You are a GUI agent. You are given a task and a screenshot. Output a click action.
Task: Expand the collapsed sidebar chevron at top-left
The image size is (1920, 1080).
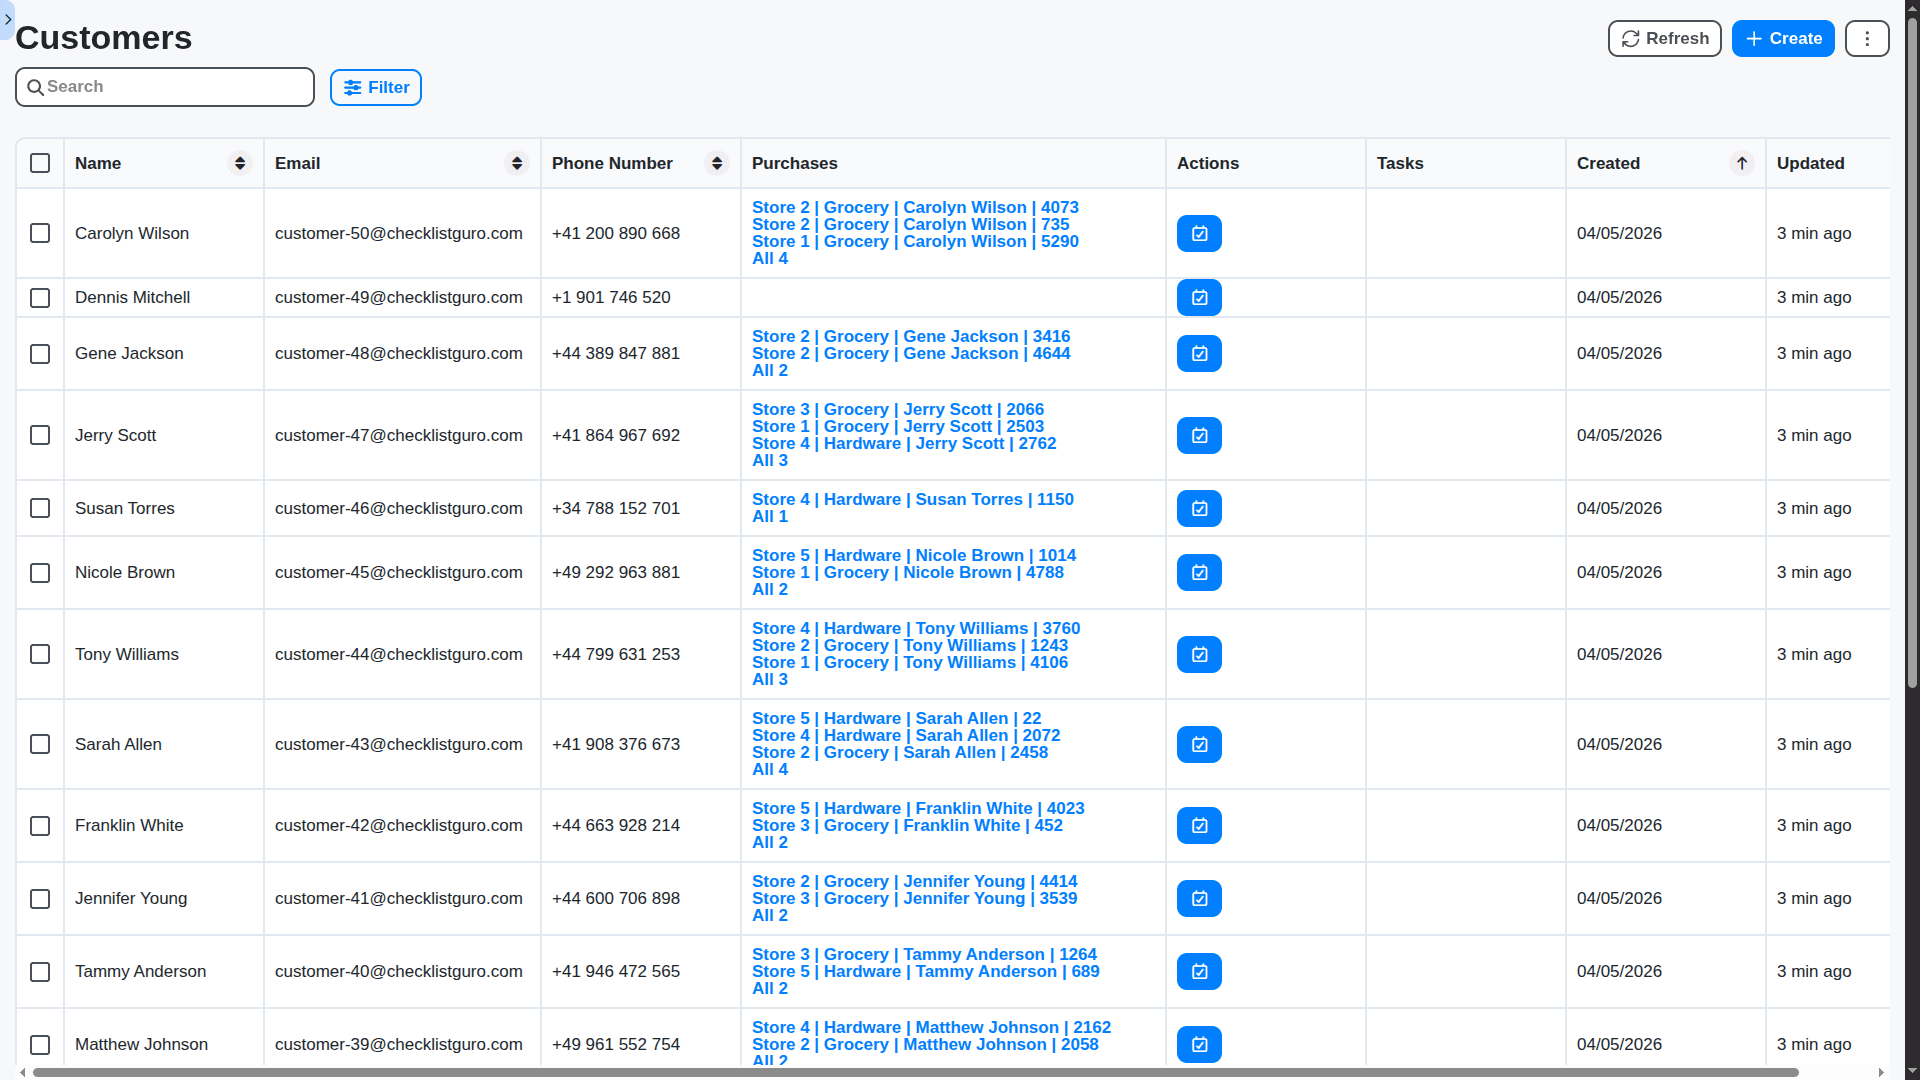click(x=8, y=19)
